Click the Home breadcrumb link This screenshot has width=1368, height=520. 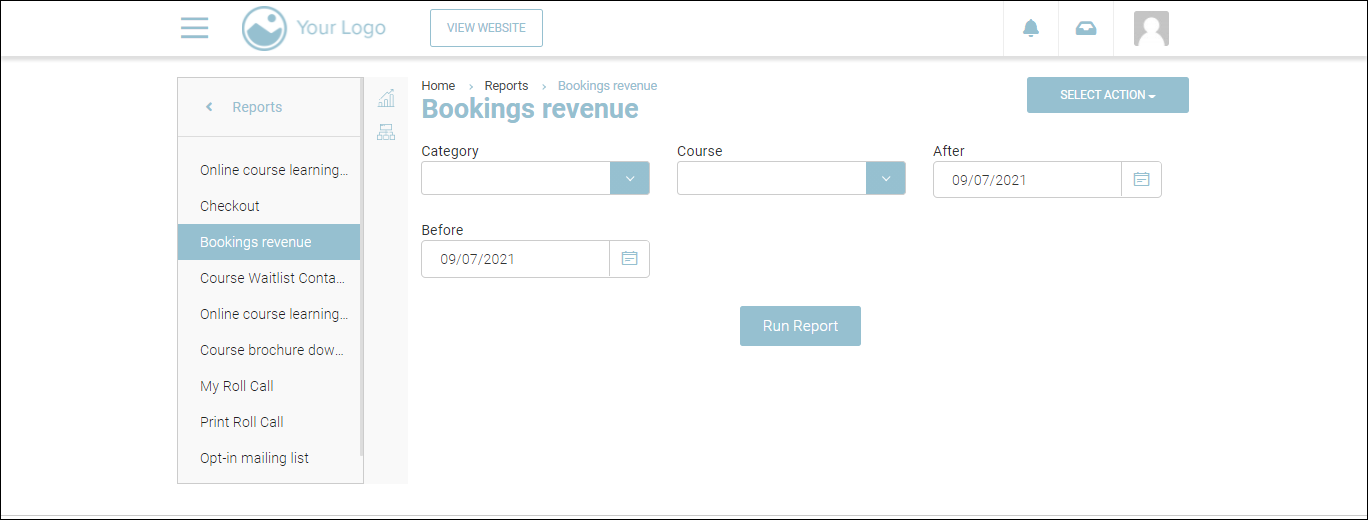[438, 86]
